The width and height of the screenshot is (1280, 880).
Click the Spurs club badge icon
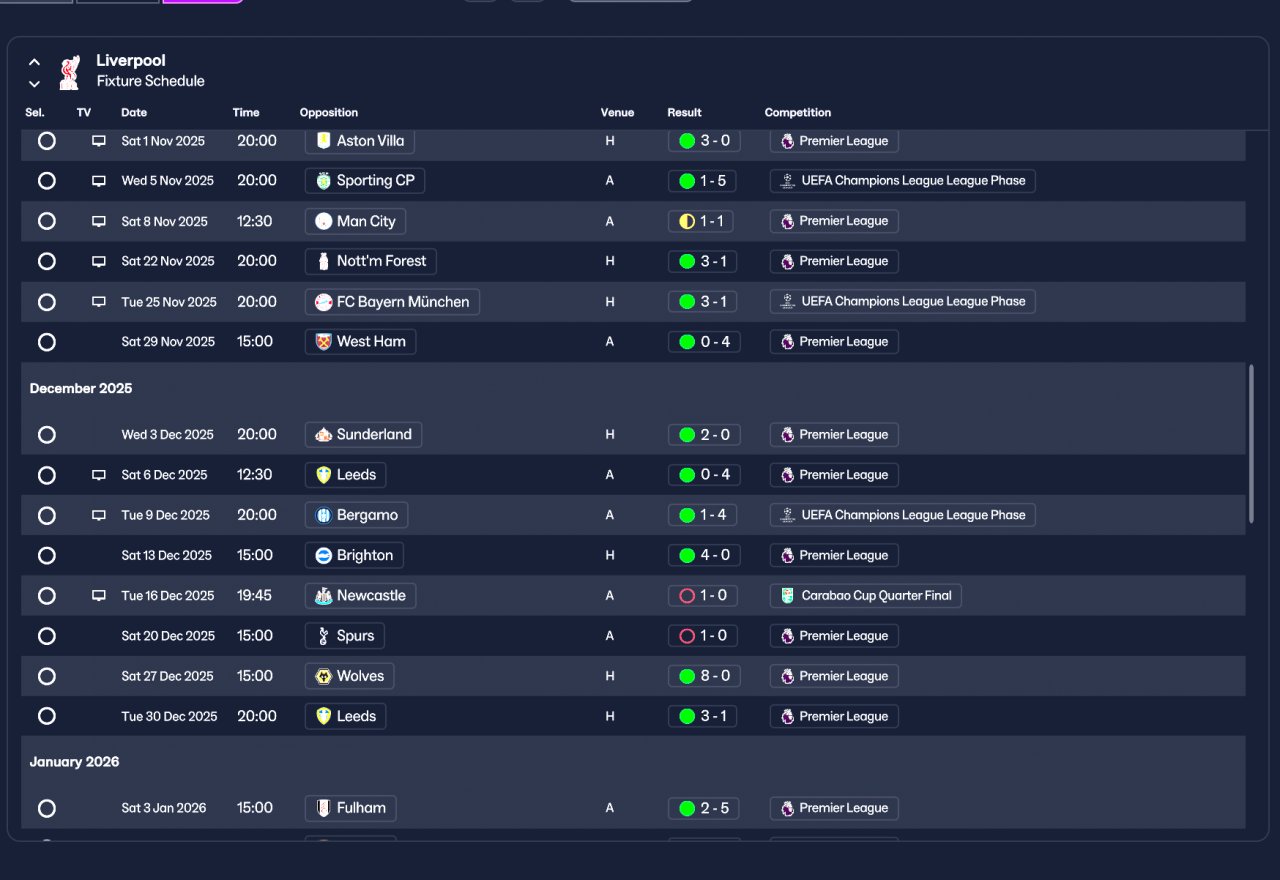(x=323, y=636)
